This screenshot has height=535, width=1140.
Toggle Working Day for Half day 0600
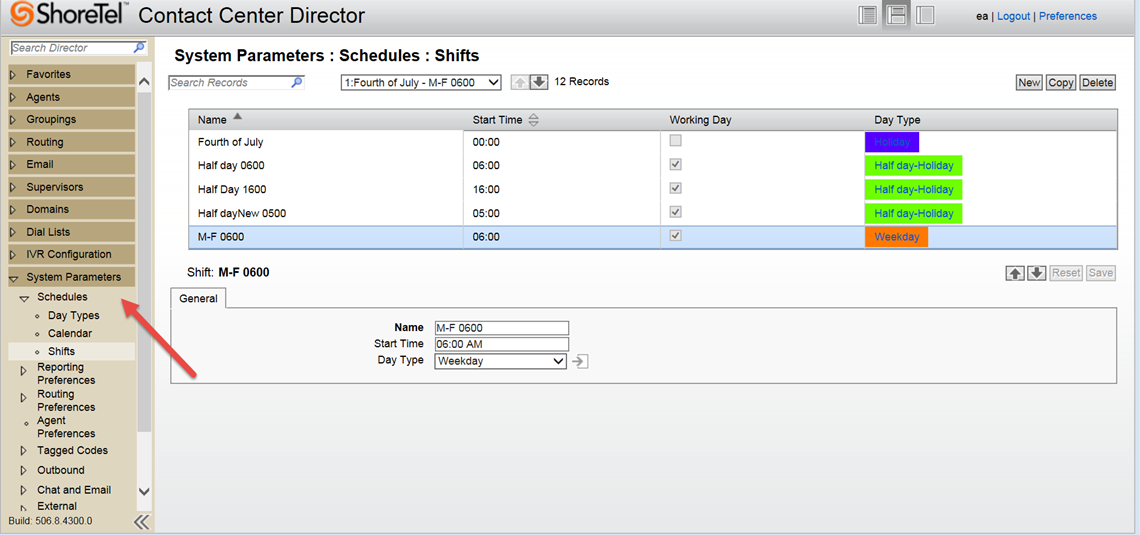[675, 165]
